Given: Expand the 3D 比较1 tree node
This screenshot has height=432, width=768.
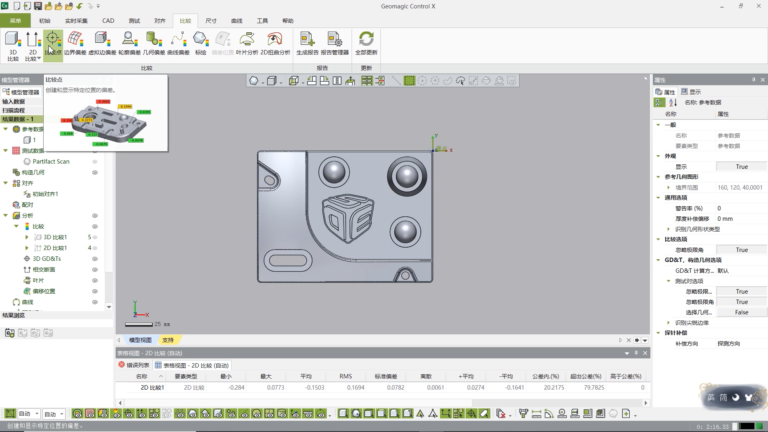Looking at the screenshot, I should (x=27, y=237).
